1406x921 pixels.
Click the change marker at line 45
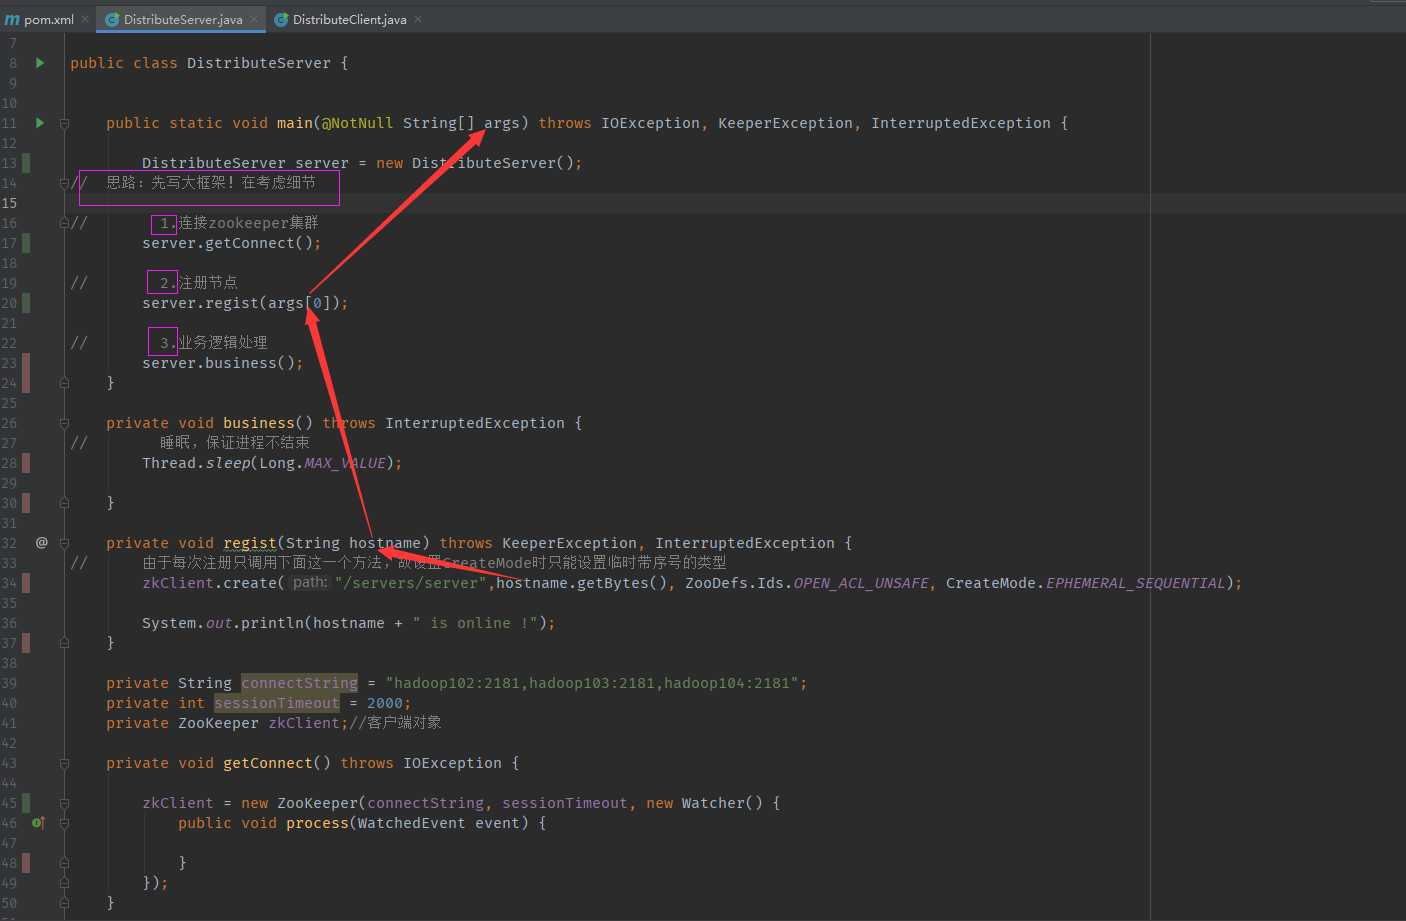click(26, 802)
